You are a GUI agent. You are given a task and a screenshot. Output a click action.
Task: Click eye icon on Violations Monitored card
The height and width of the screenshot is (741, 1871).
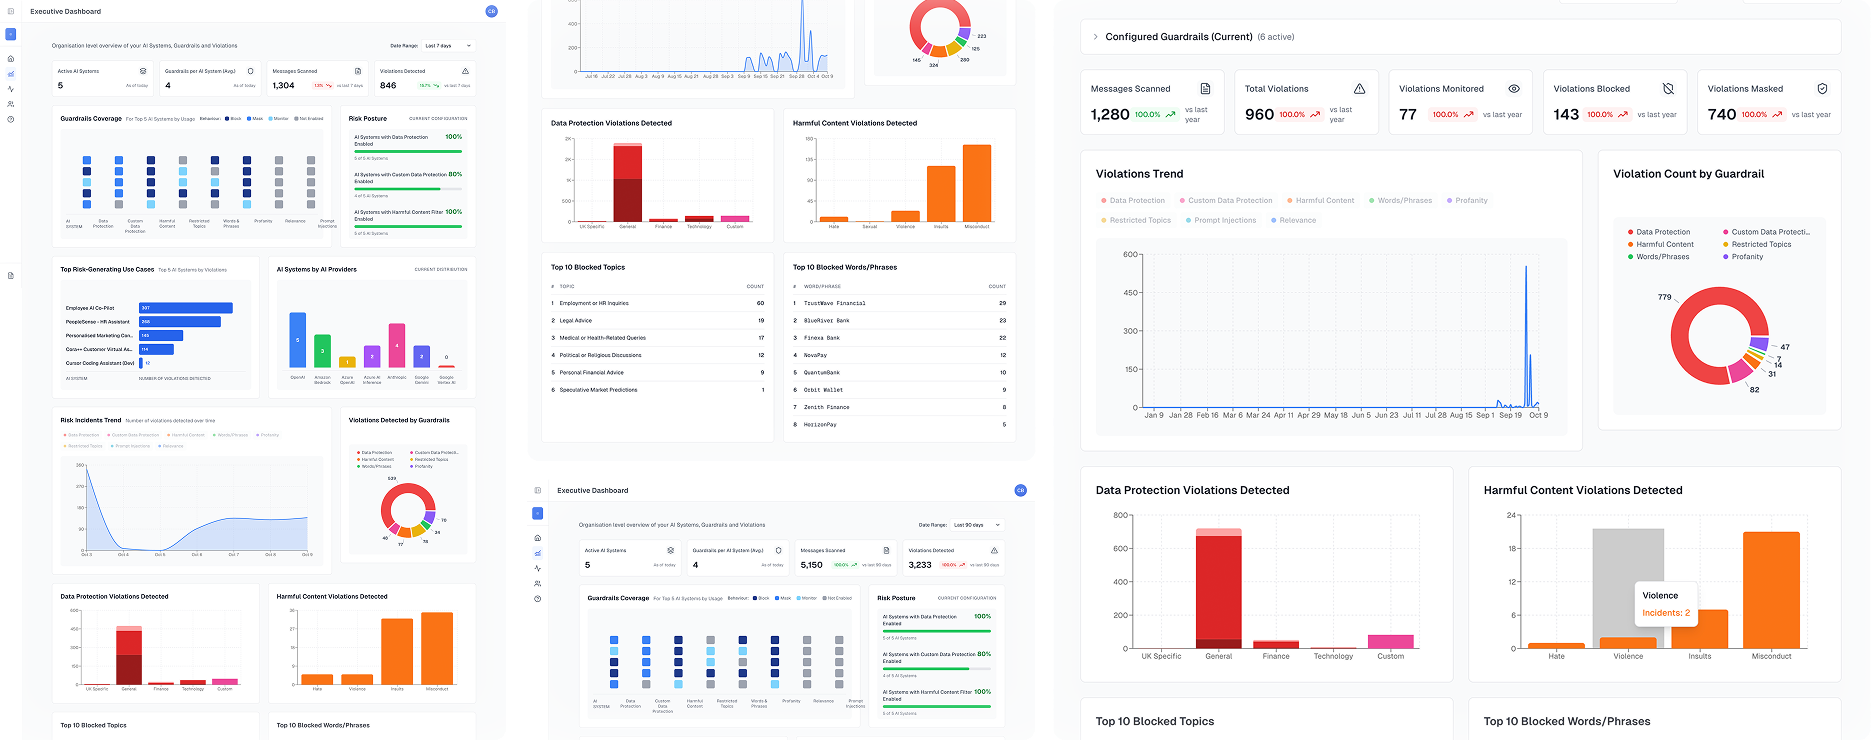[1514, 89]
